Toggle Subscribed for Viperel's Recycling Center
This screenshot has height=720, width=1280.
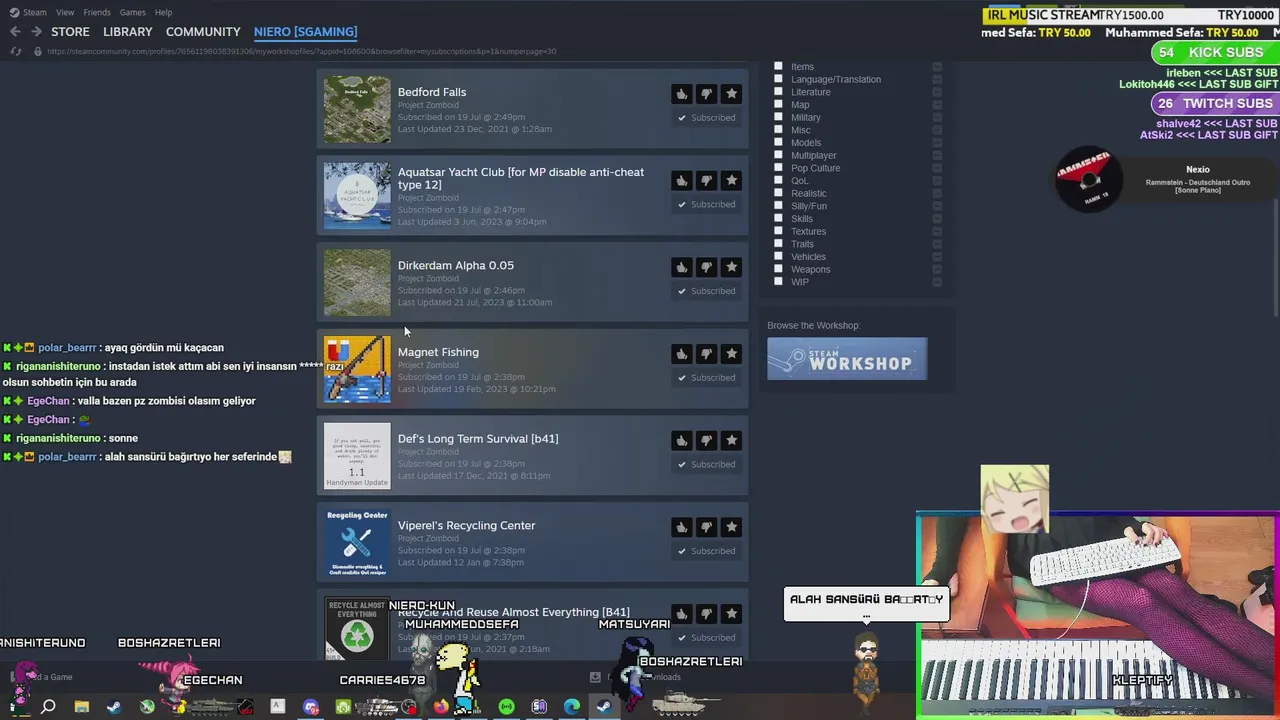[706, 551]
